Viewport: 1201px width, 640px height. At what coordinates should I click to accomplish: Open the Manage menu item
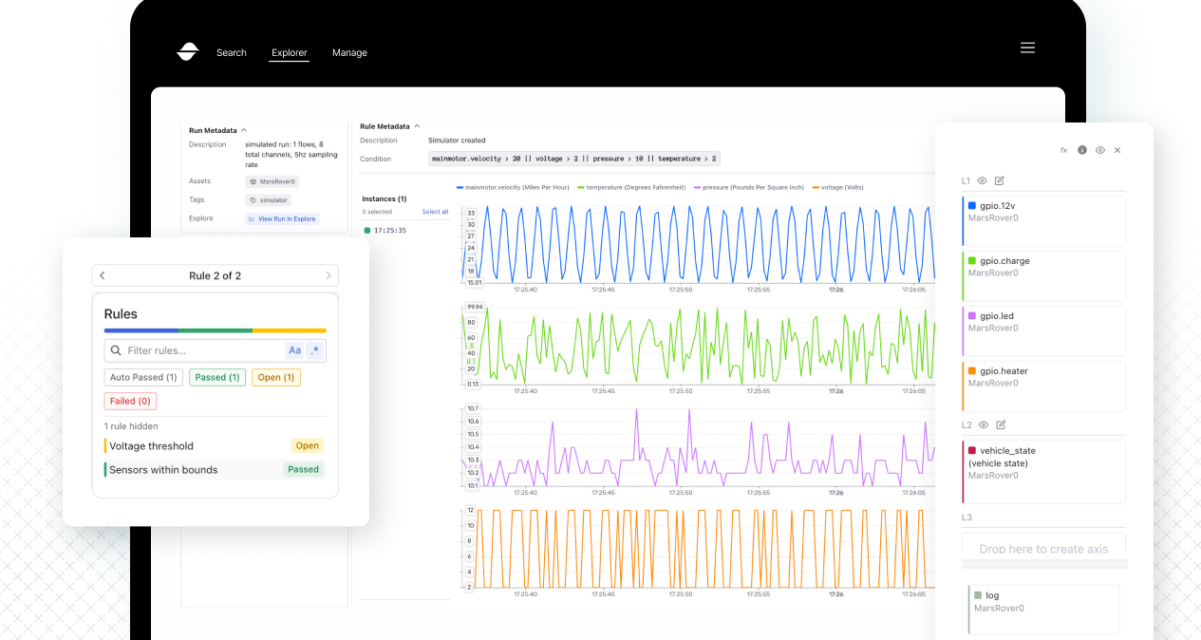(x=349, y=52)
